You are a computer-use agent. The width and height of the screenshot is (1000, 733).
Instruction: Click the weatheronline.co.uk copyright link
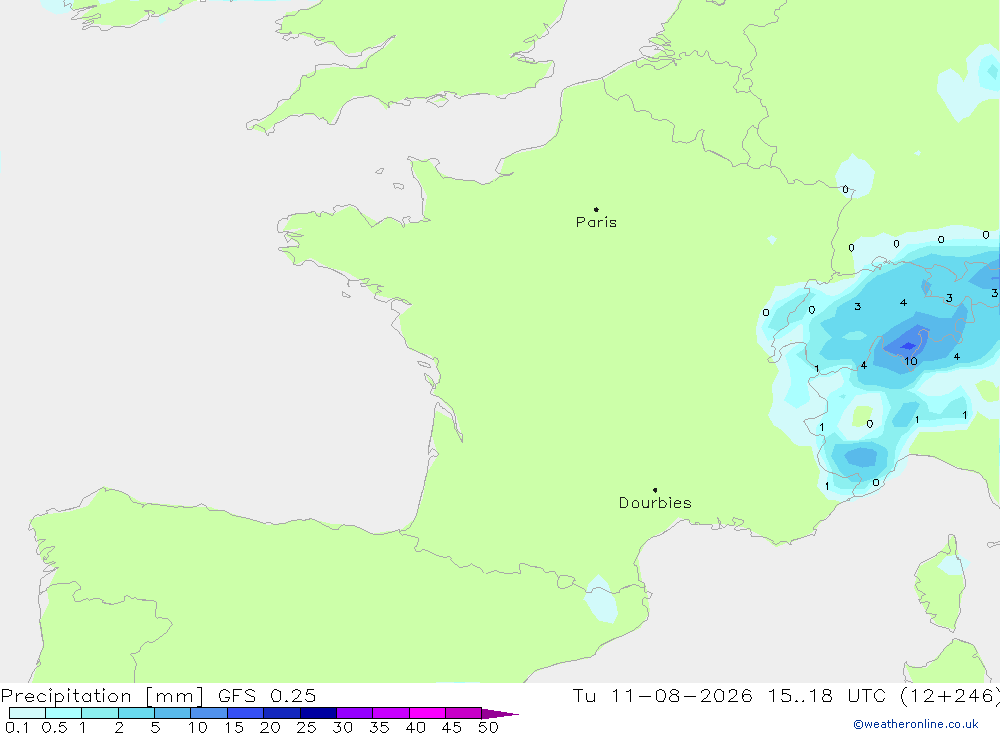pos(915,724)
